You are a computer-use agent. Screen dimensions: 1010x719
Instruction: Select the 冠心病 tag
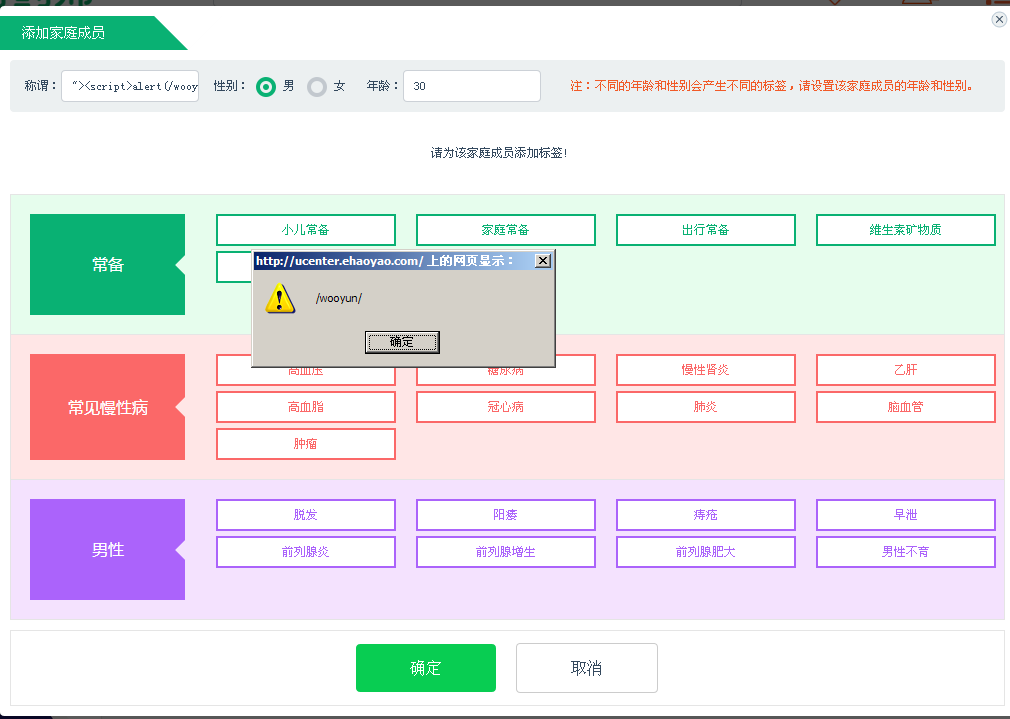point(506,407)
